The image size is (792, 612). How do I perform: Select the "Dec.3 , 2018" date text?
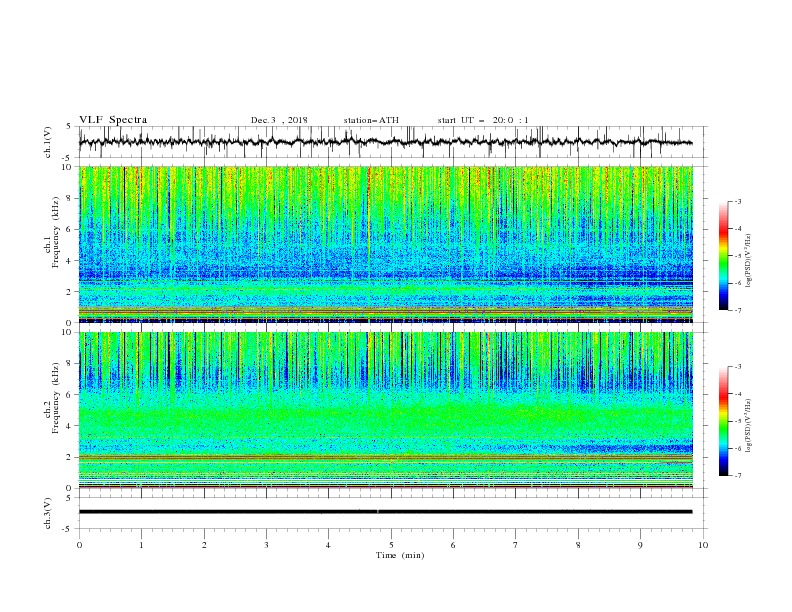click(x=279, y=120)
